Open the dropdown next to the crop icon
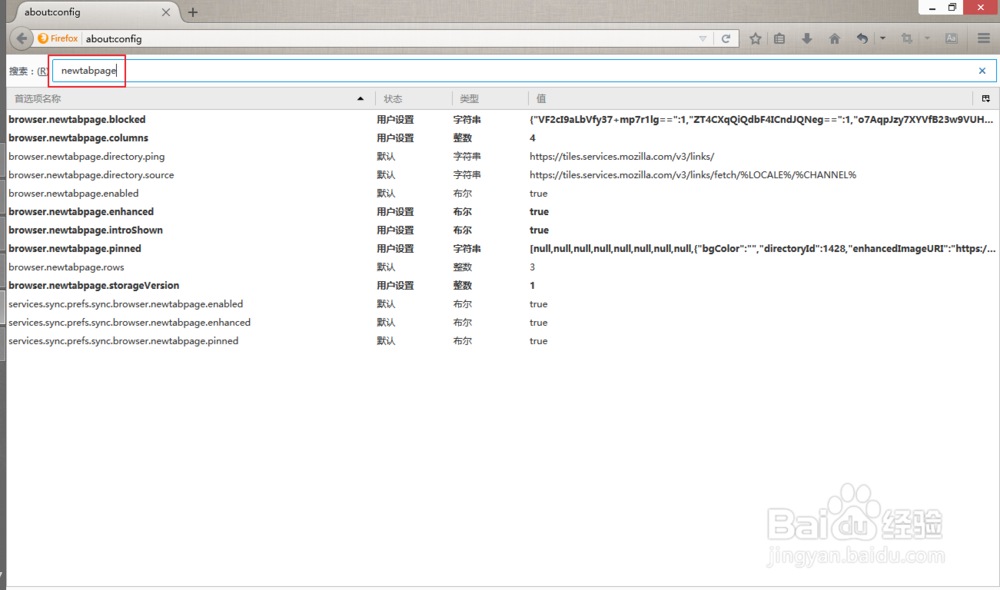The width and height of the screenshot is (1000, 590). (x=927, y=38)
